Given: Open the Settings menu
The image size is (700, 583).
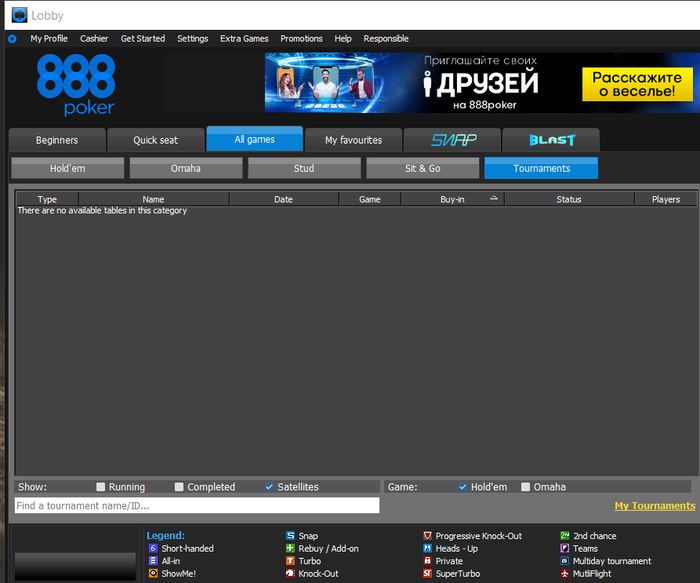Looking at the screenshot, I should tap(192, 39).
